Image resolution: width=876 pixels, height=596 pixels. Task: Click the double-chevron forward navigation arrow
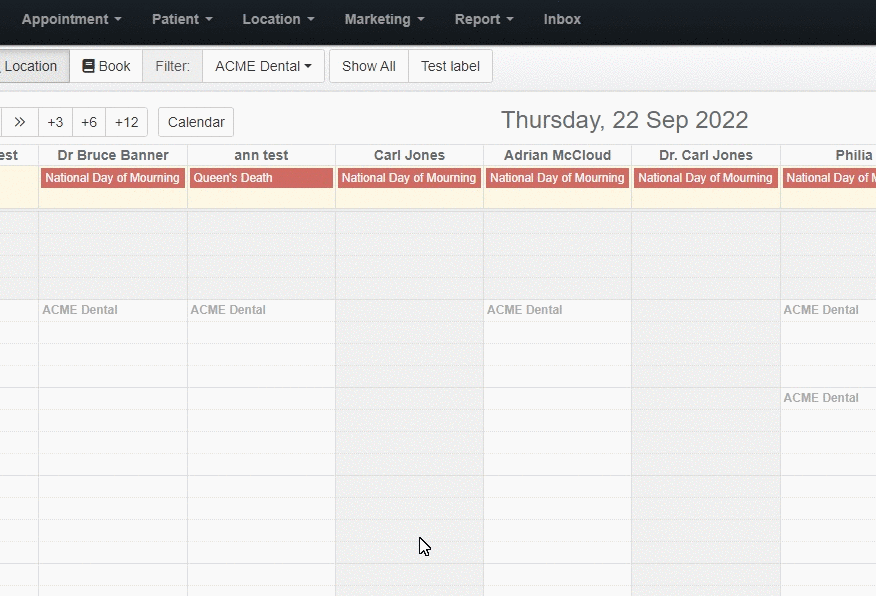[20, 122]
